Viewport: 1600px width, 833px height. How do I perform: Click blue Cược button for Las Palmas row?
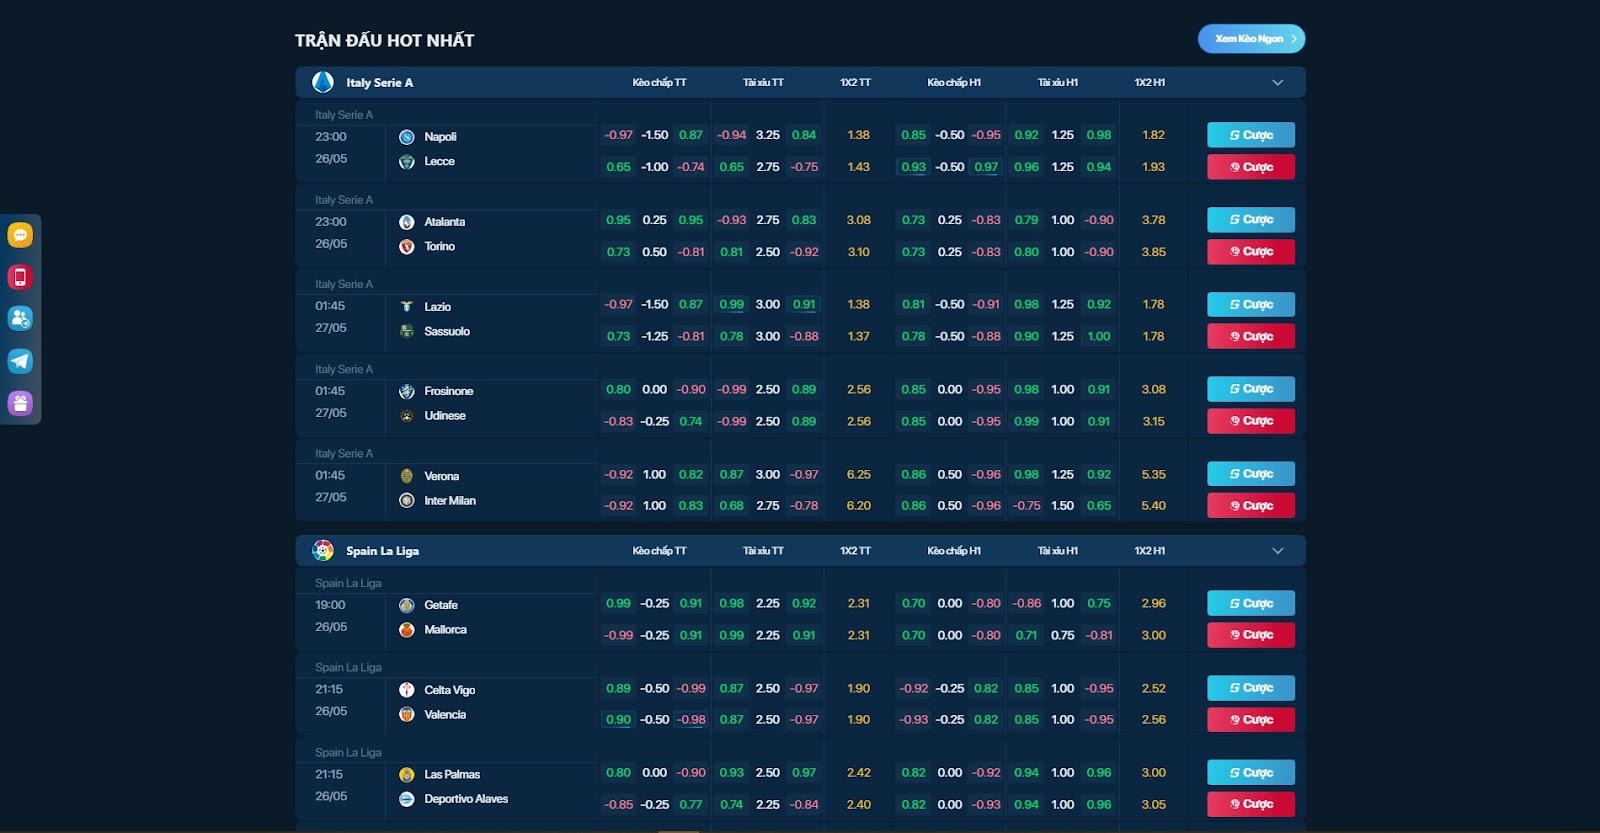tap(1251, 772)
